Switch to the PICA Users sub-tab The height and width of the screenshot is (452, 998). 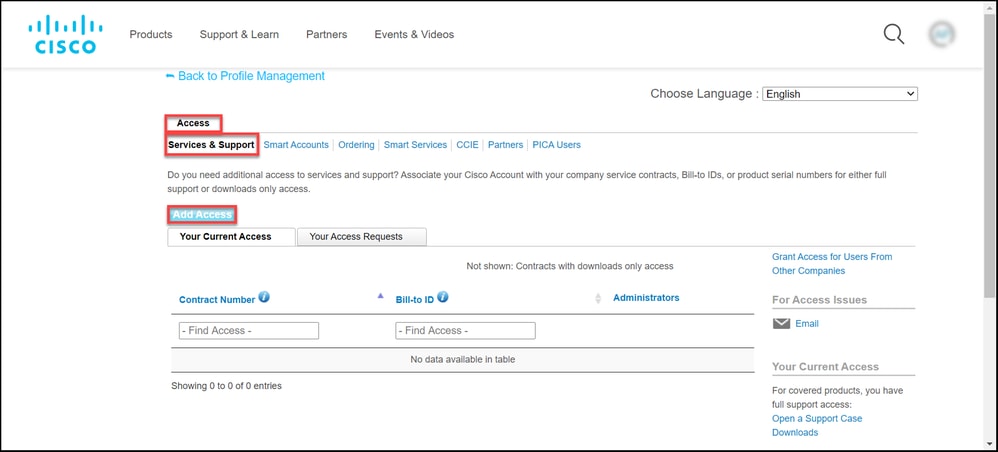tap(557, 145)
